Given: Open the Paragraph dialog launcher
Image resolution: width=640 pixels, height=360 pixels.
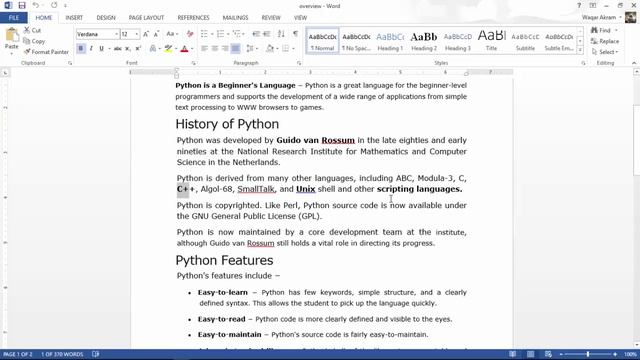Looking at the screenshot, I should (299, 63).
